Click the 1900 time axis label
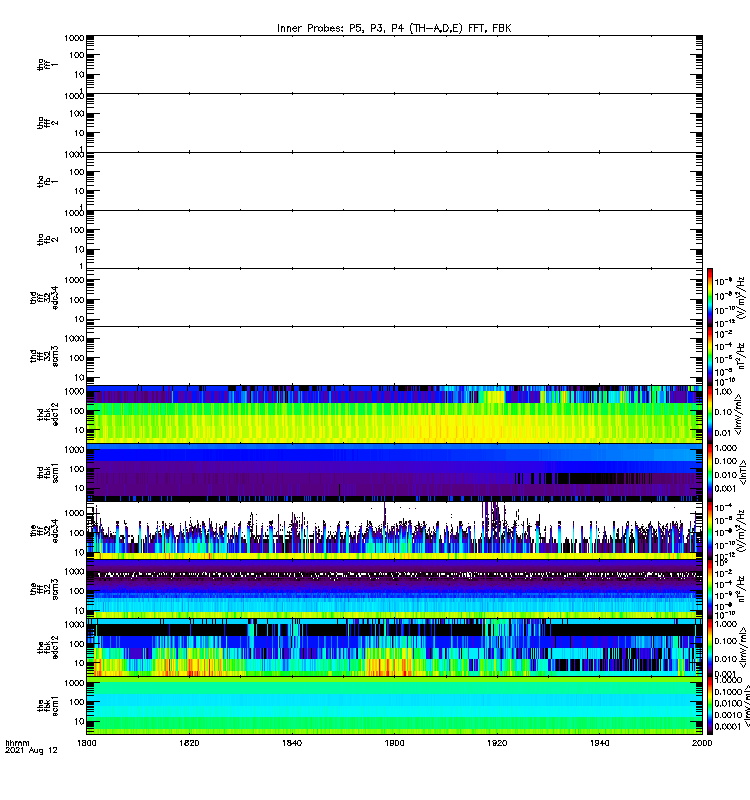750x800 pixels. (394, 743)
